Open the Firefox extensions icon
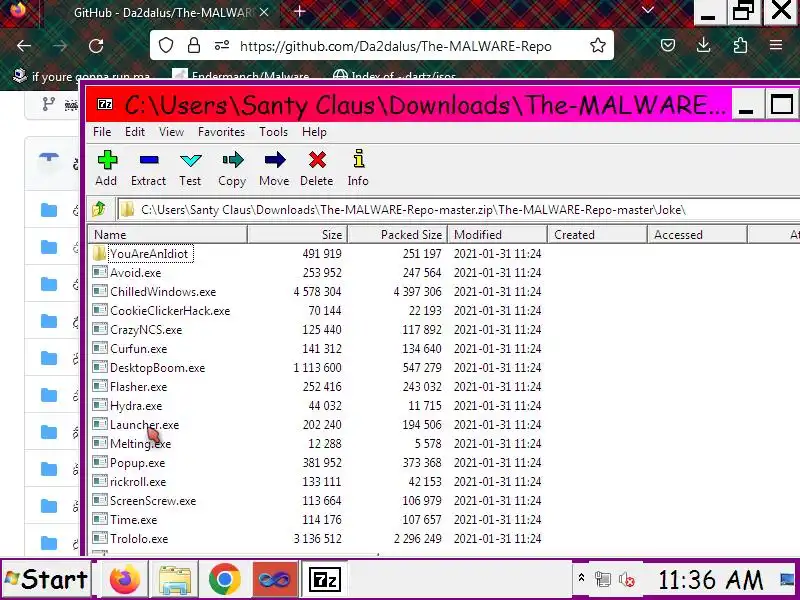This screenshot has width=800, height=600. (740, 45)
